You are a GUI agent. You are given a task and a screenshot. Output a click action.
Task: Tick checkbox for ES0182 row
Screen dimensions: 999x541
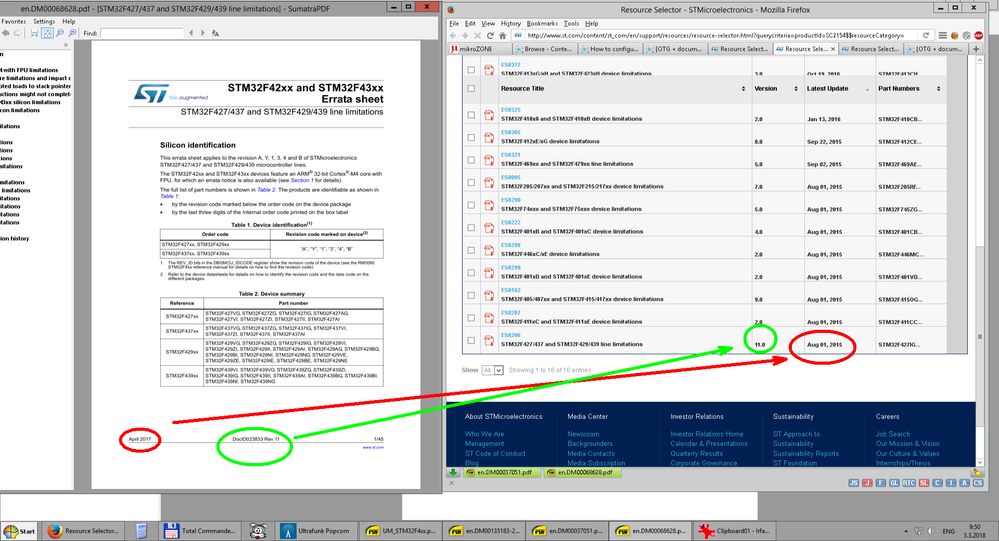[x=471, y=295]
